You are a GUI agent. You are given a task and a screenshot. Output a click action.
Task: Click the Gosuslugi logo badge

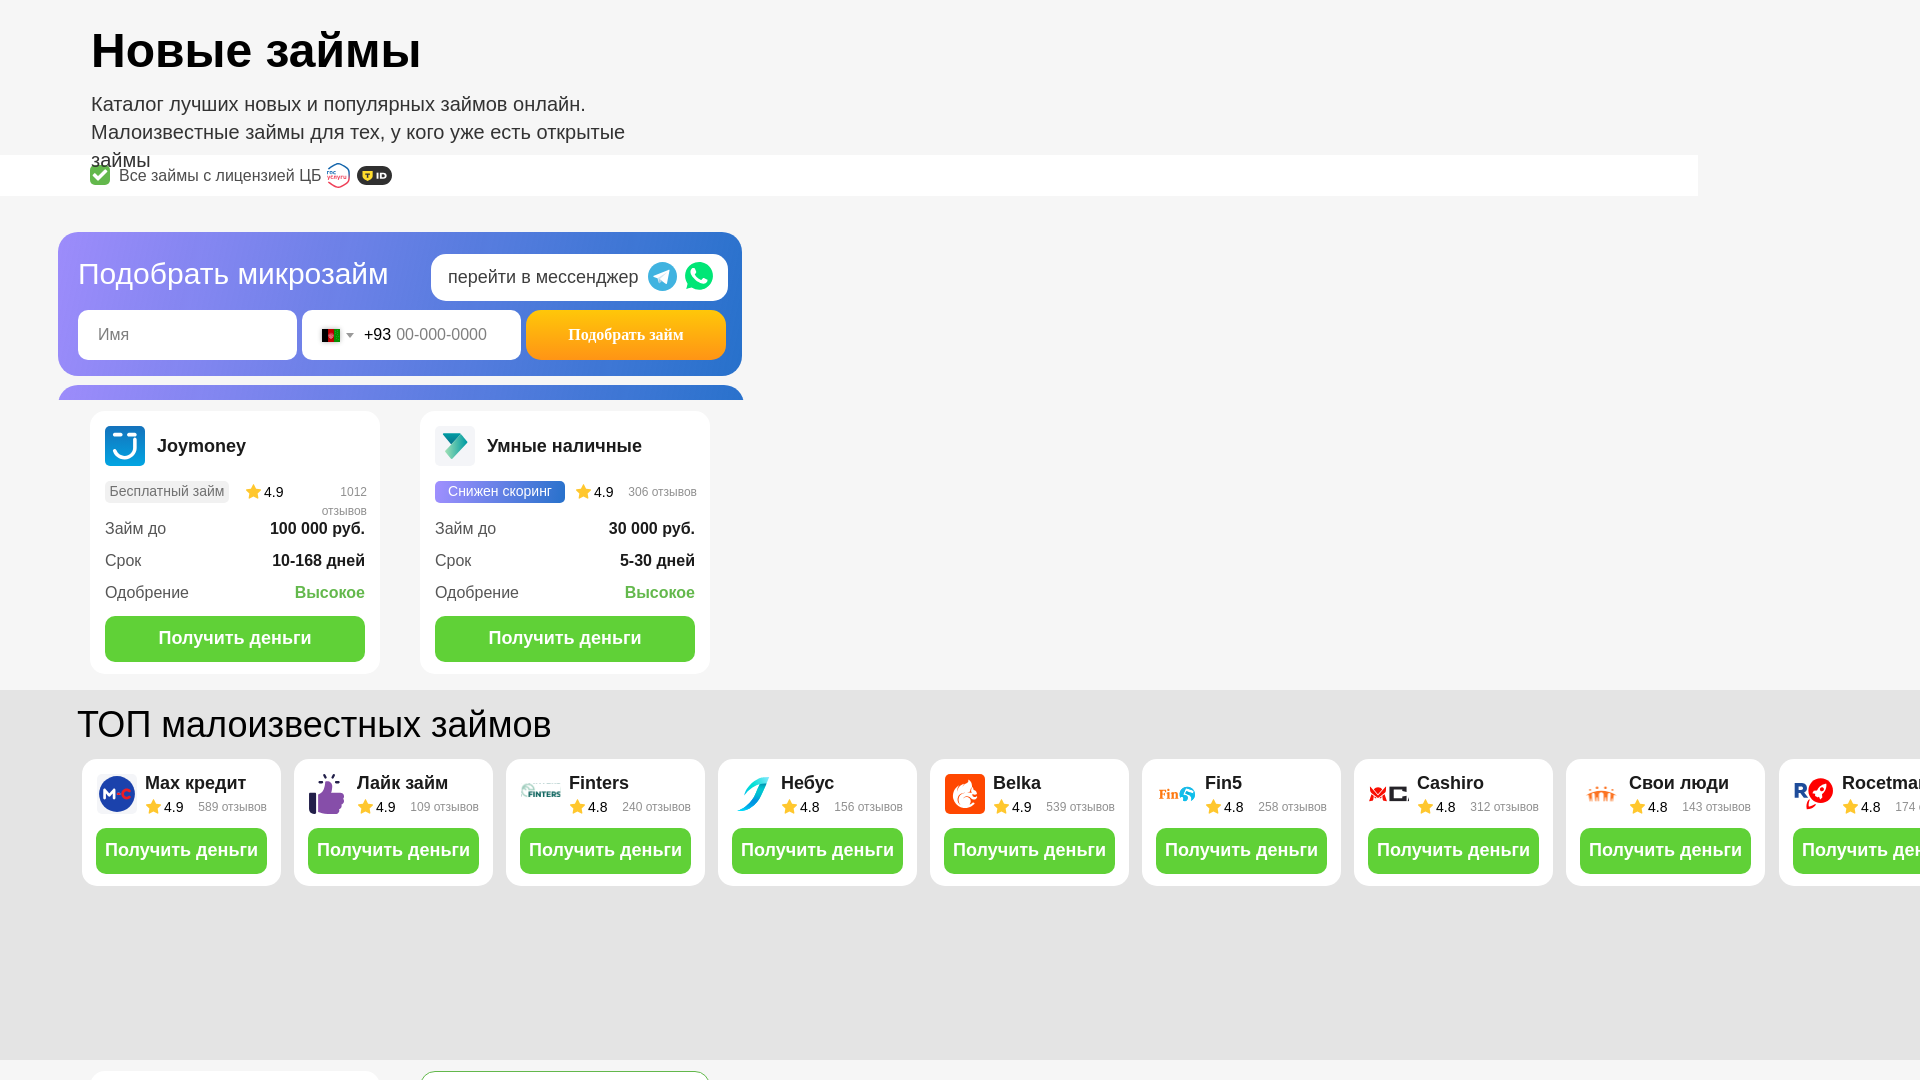338,175
